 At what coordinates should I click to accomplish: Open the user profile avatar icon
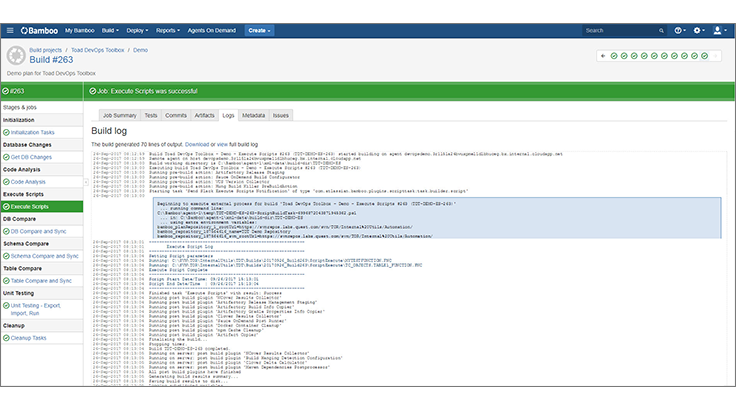click(719, 30)
